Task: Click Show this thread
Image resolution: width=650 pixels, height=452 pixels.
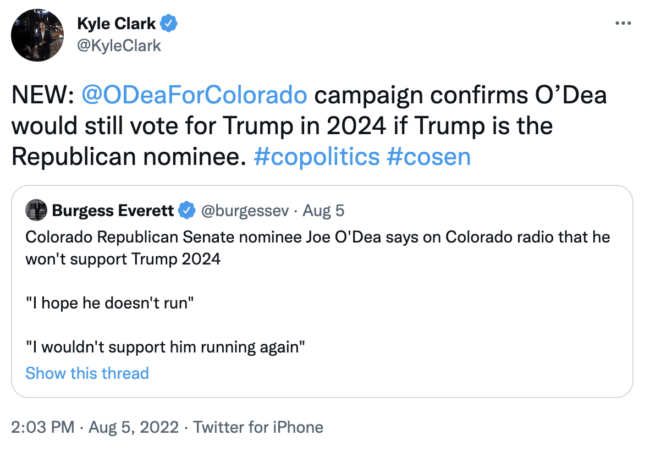Action: (x=87, y=373)
